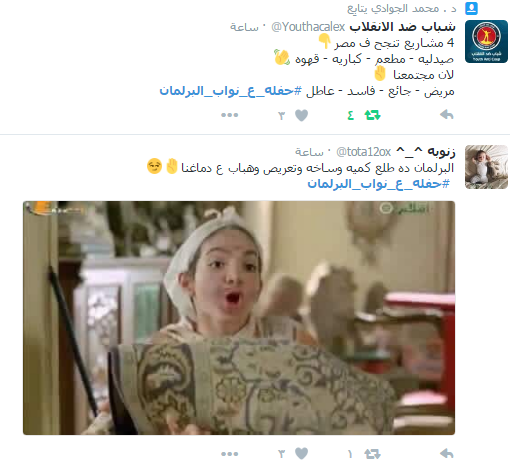The image size is (510, 465).
Task: Retweet the tota12ox tweet
Action: (x=372, y=454)
